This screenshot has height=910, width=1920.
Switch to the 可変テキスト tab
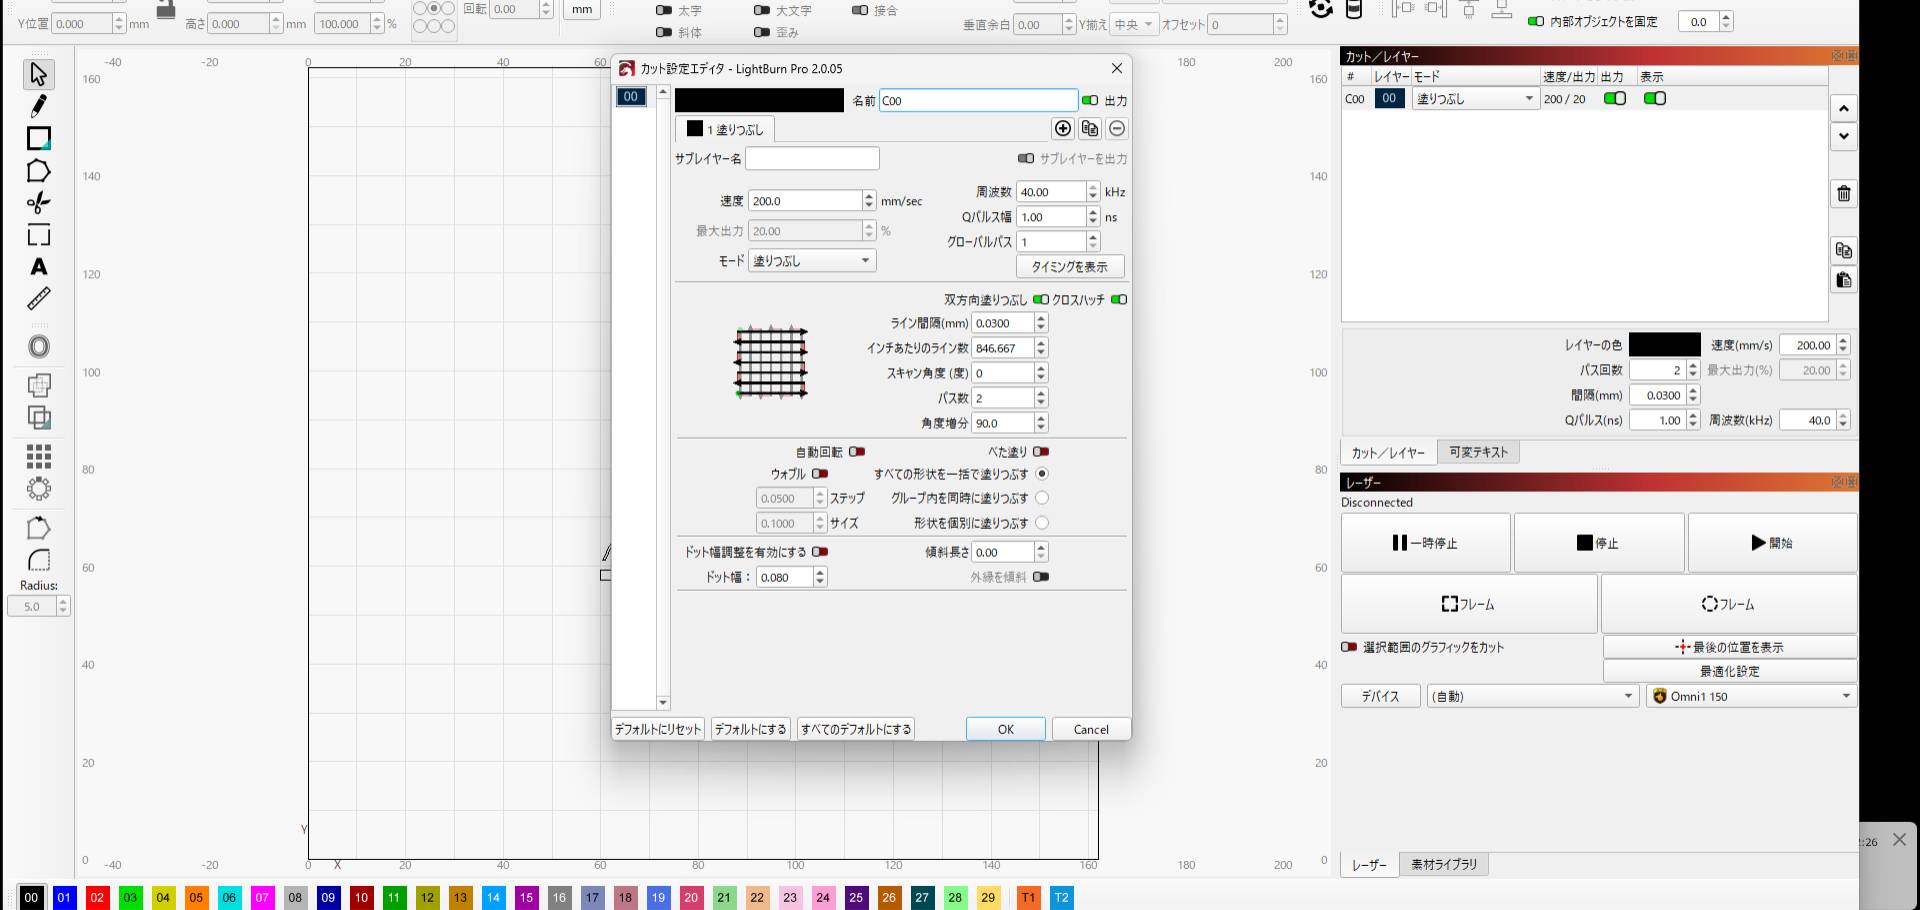1478,453
